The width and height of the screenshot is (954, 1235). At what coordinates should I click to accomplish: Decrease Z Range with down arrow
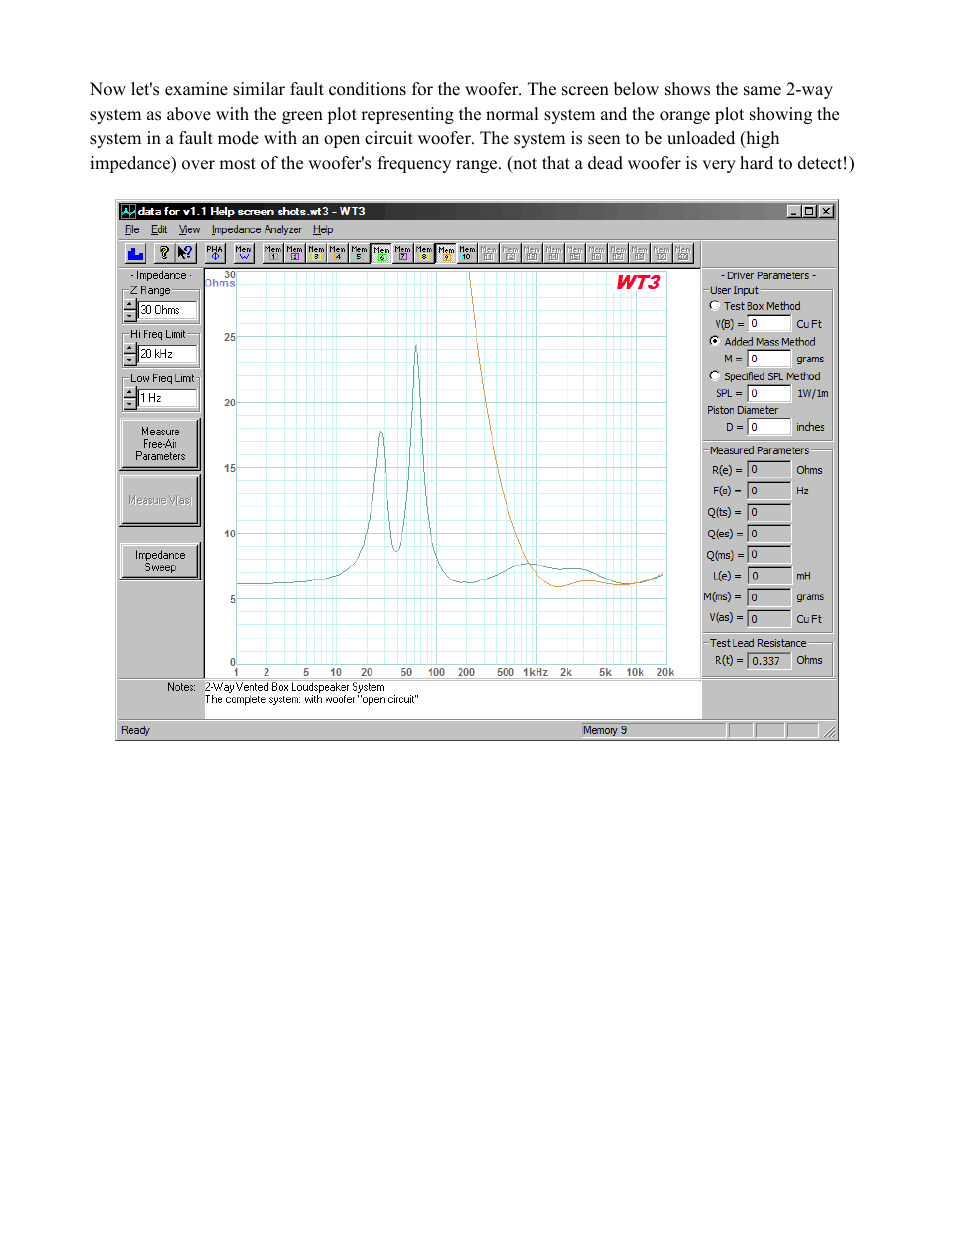pyautogui.click(x=130, y=315)
